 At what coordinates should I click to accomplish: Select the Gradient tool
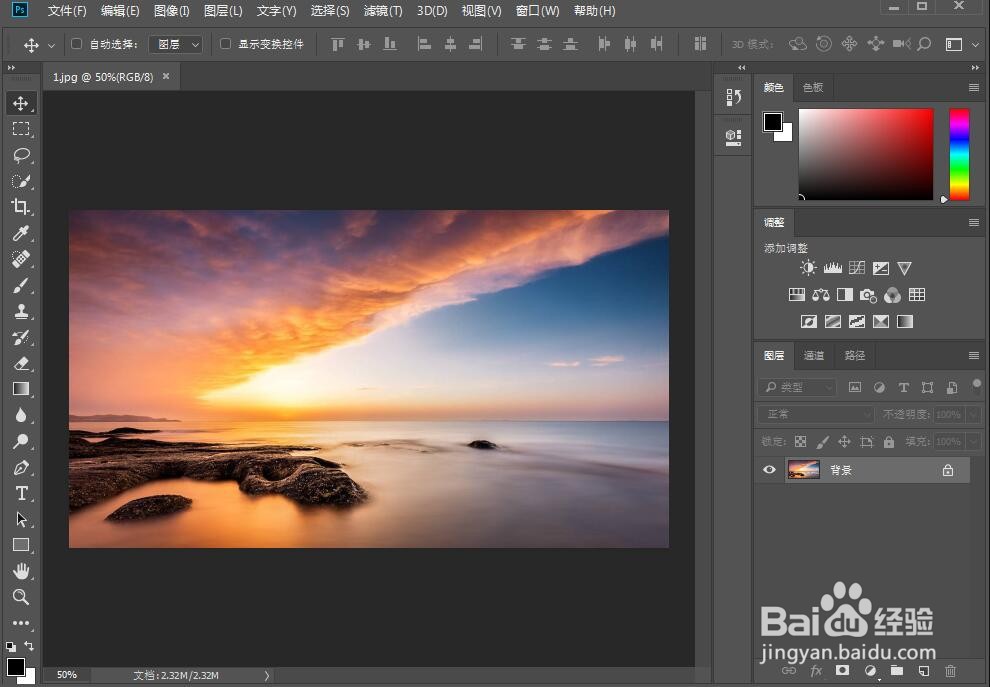tap(21, 389)
